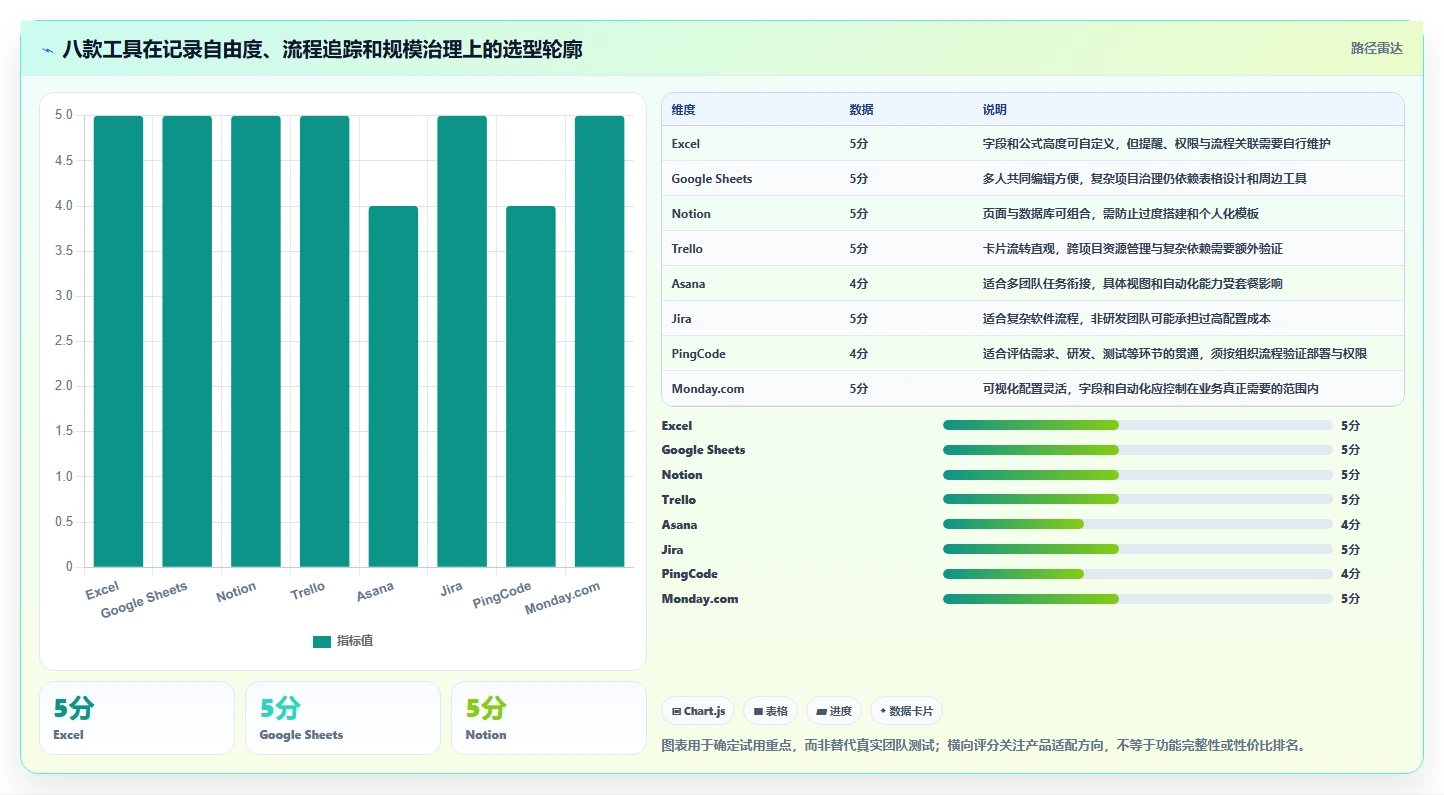Click the dashboard title 八款工具
Viewport: 1444px width, 795px height.
[x=322, y=49]
